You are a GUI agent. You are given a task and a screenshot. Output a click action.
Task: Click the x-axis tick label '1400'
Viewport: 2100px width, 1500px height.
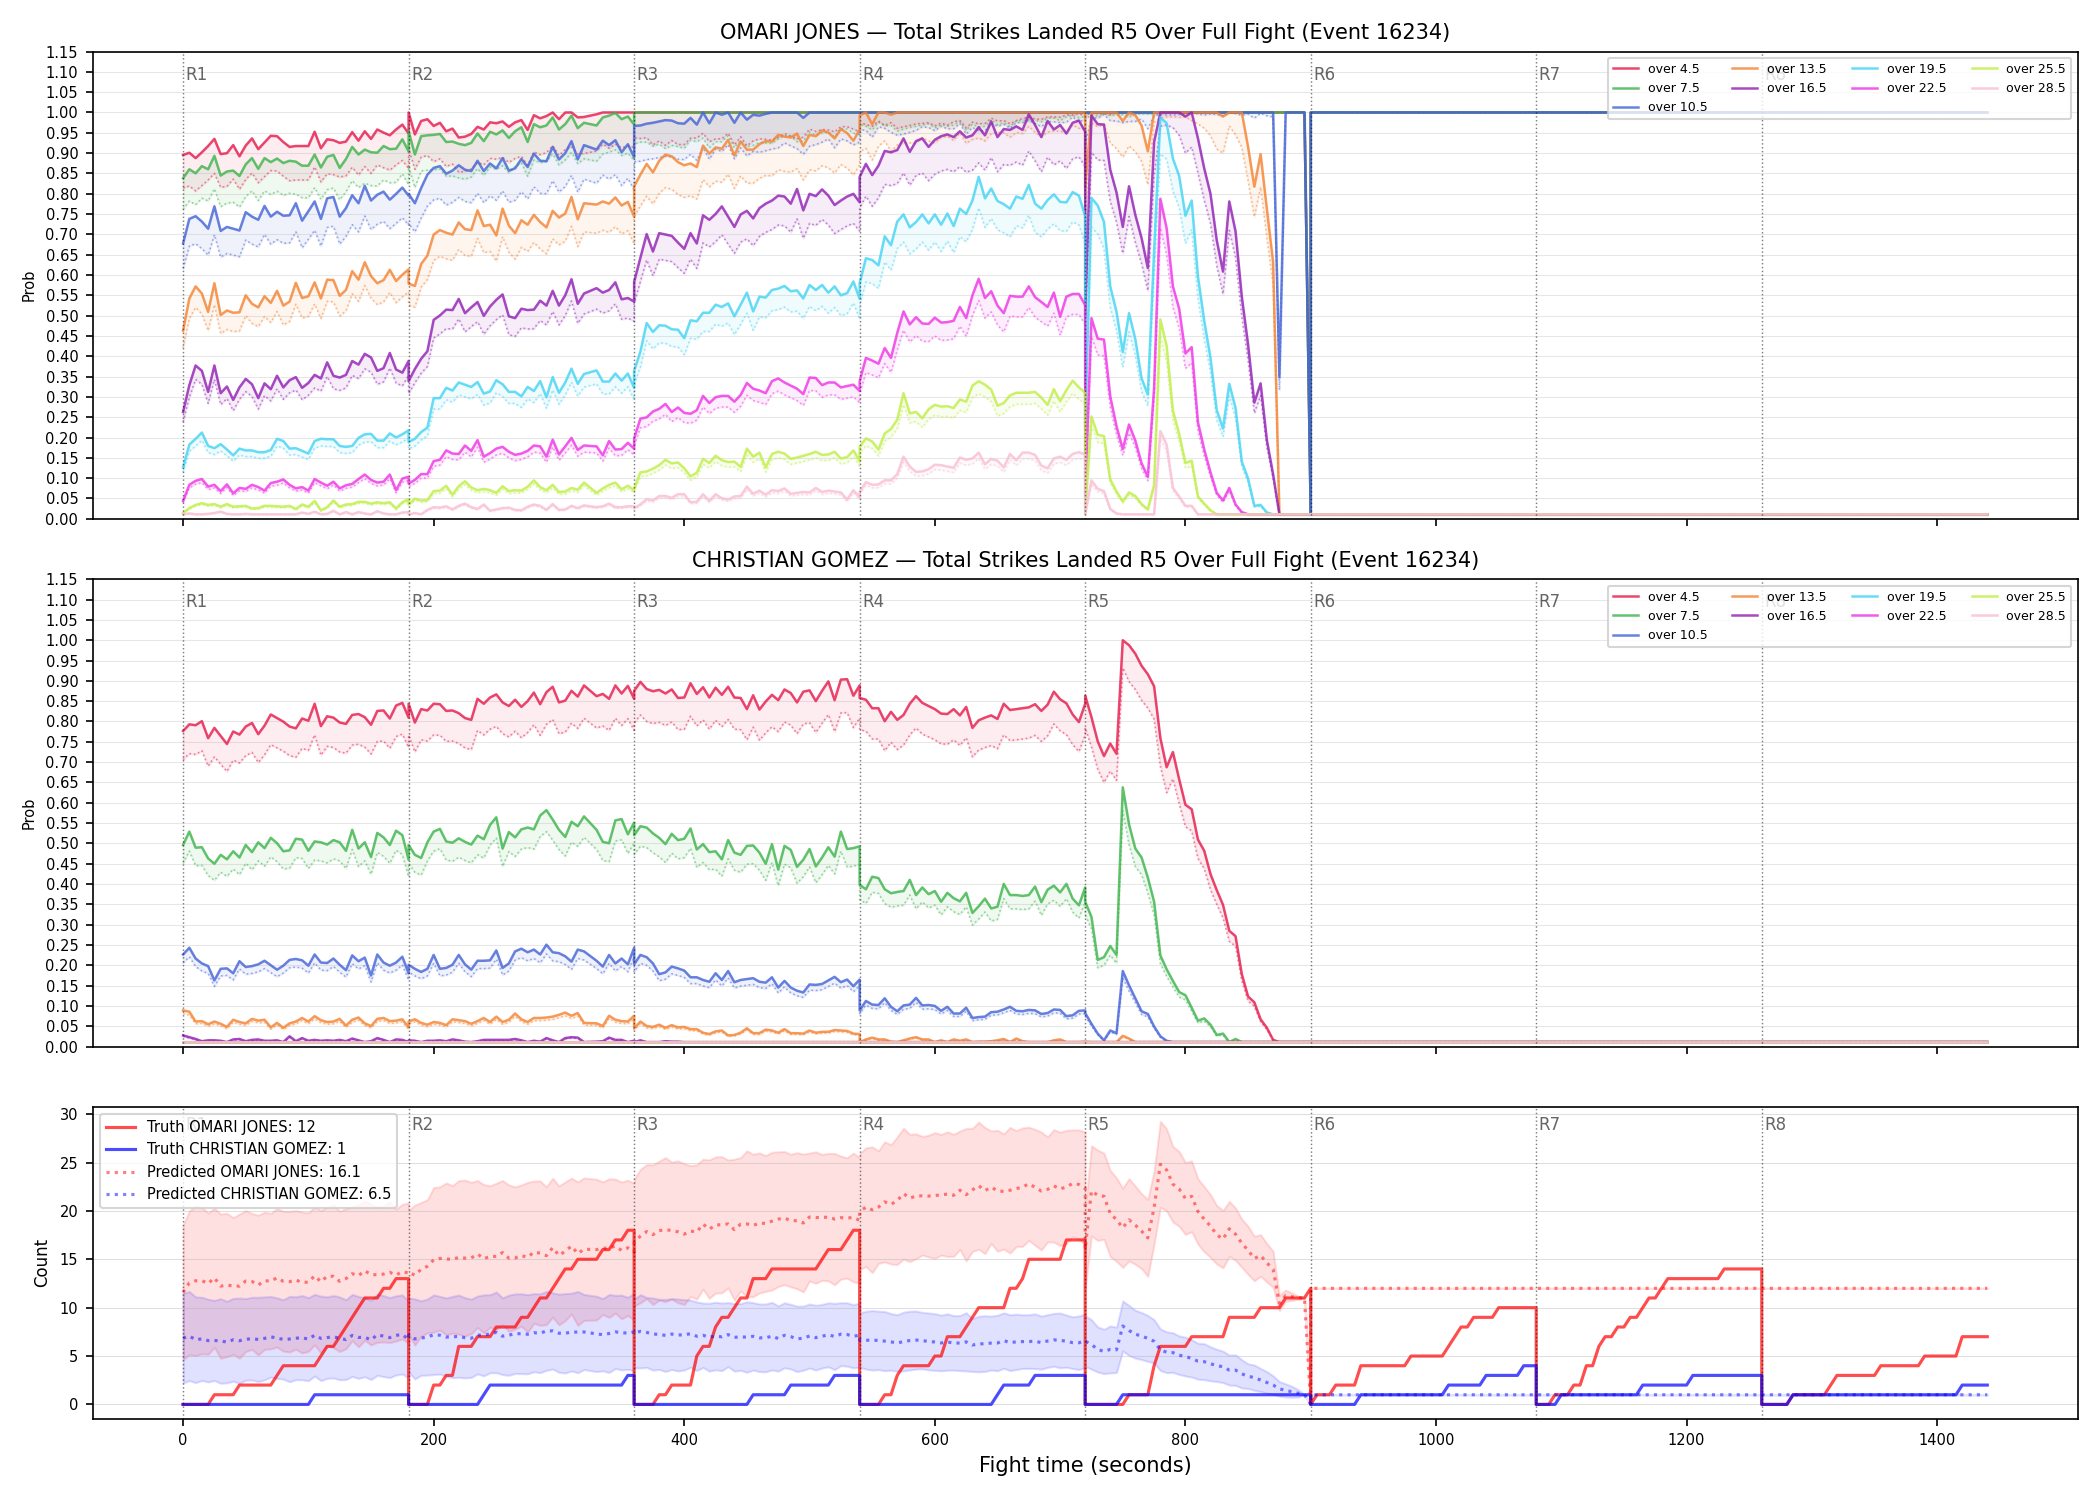(1937, 1440)
